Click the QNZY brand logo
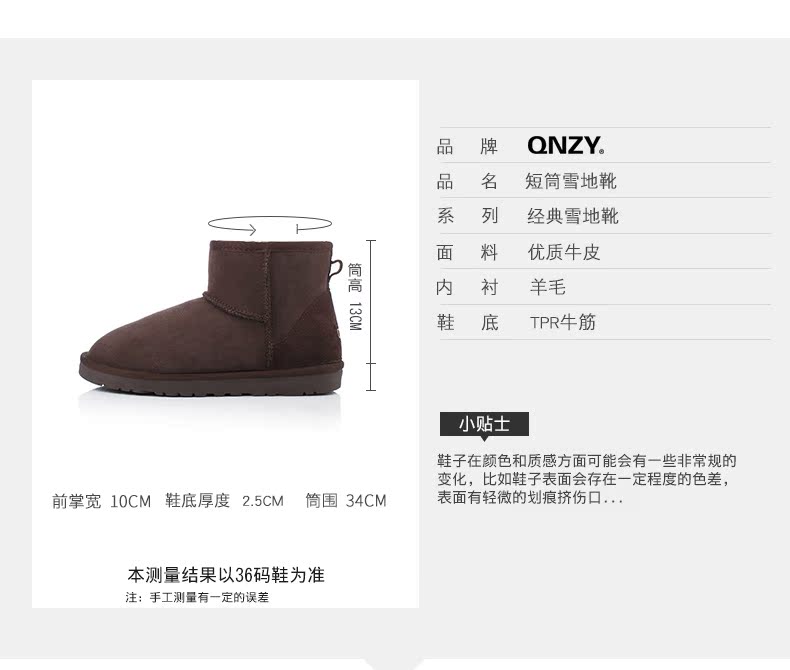This screenshot has width=790, height=670. [565, 145]
